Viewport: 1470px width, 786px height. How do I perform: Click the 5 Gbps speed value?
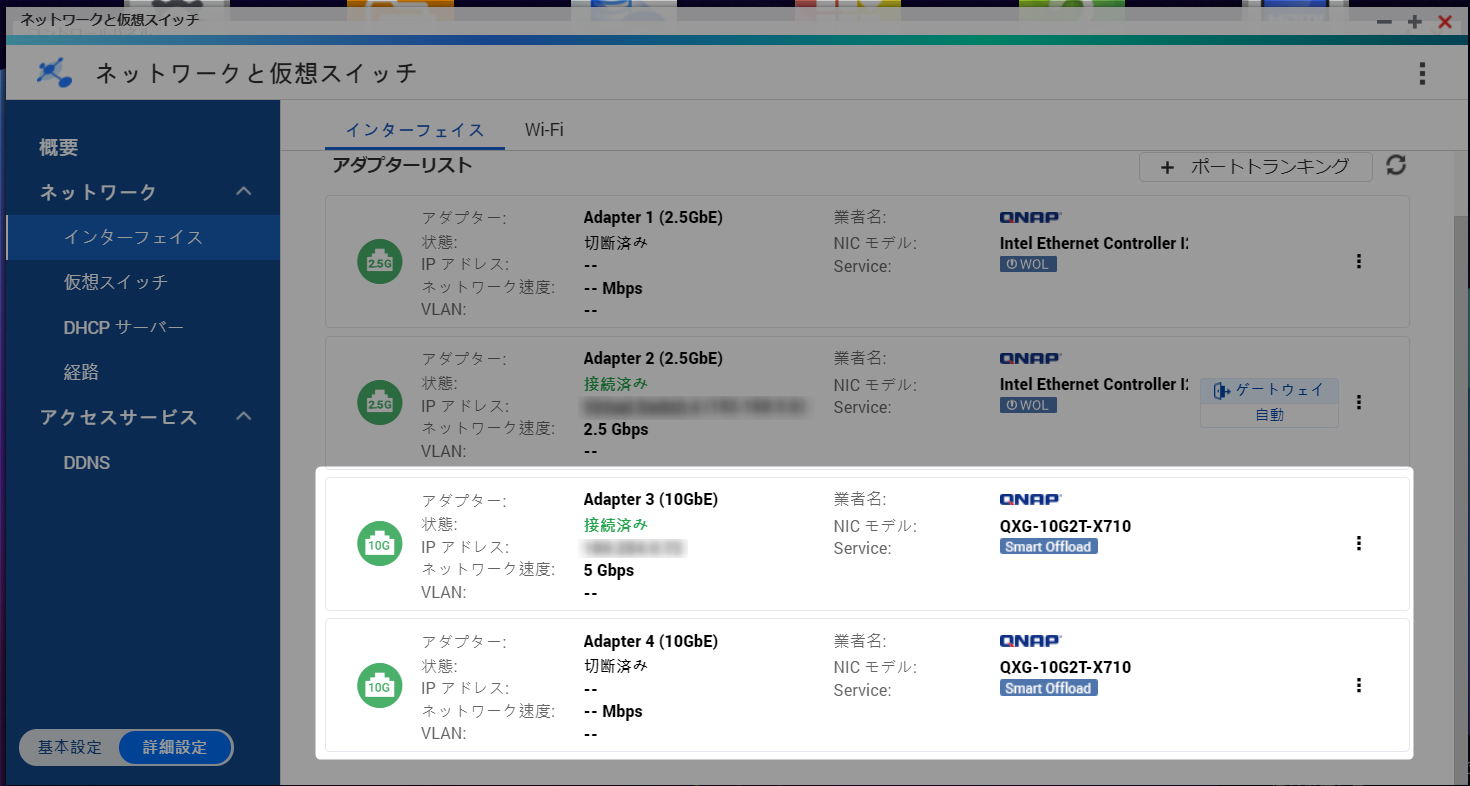(x=608, y=570)
